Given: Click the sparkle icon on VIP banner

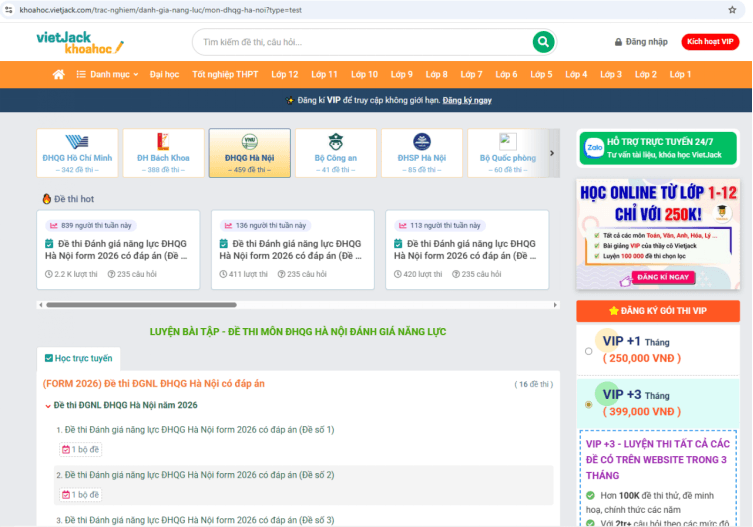Looking at the screenshot, I should pyautogui.click(x=290, y=100).
